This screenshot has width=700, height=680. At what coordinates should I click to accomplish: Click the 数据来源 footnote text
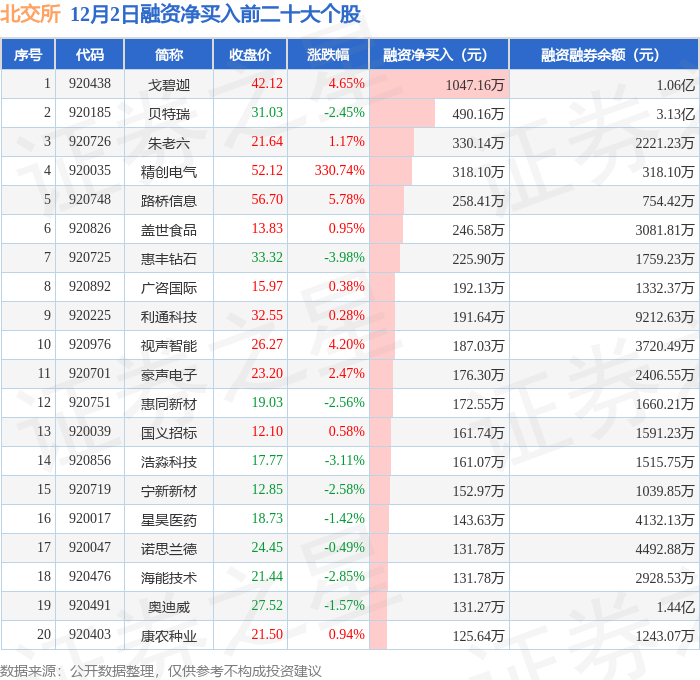(161, 671)
